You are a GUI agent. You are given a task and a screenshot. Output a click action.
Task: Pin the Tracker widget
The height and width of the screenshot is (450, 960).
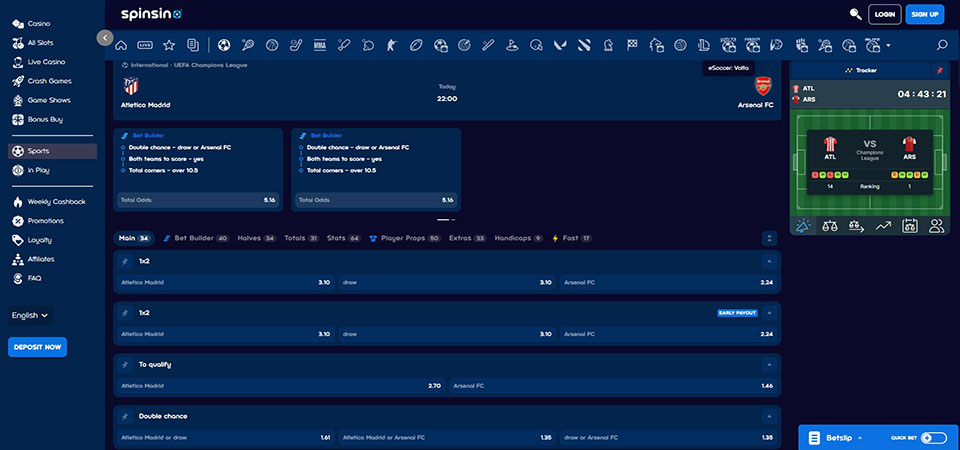point(940,70)
